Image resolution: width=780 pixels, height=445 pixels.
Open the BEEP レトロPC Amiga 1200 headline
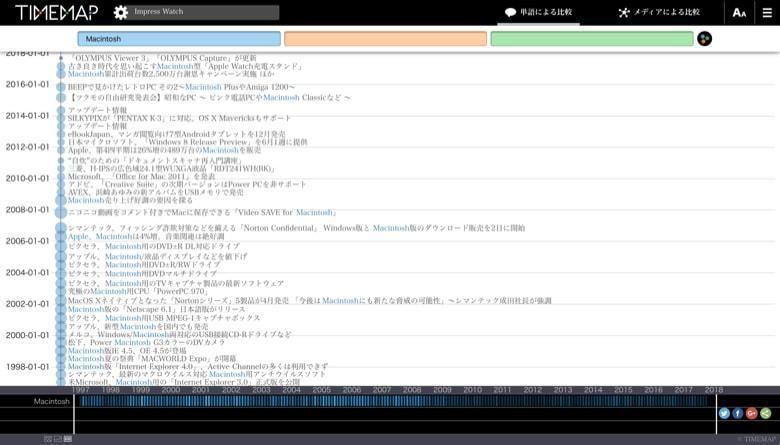pyautogui.click(x=182, y=87)
